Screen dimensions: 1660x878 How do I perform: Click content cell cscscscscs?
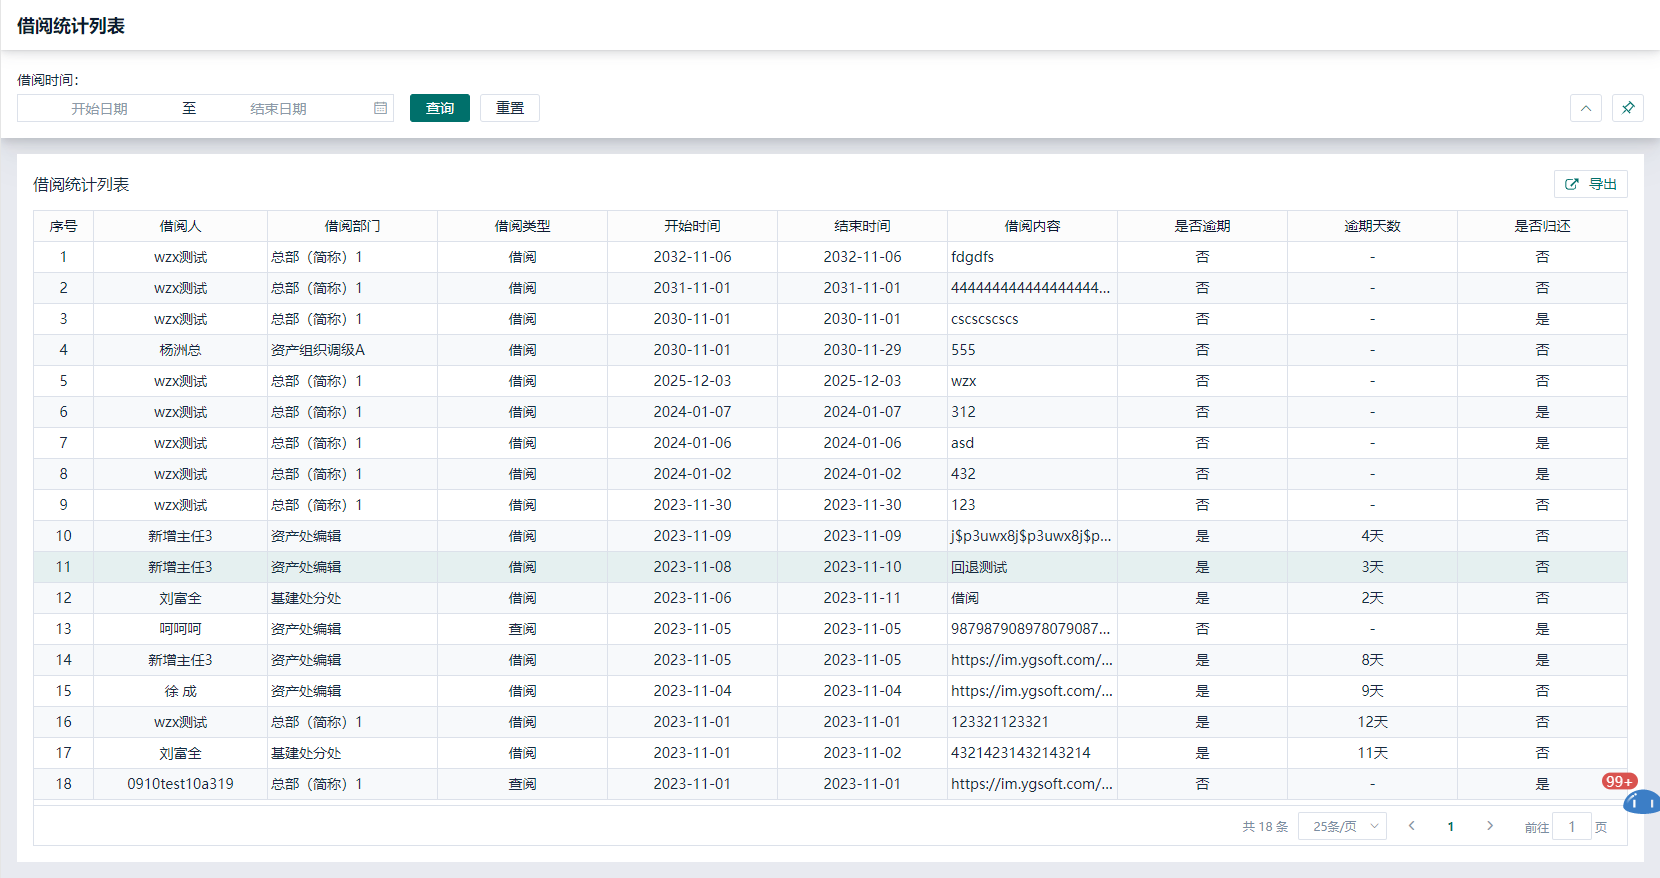pyautogui.click(x=1032, y=319)
